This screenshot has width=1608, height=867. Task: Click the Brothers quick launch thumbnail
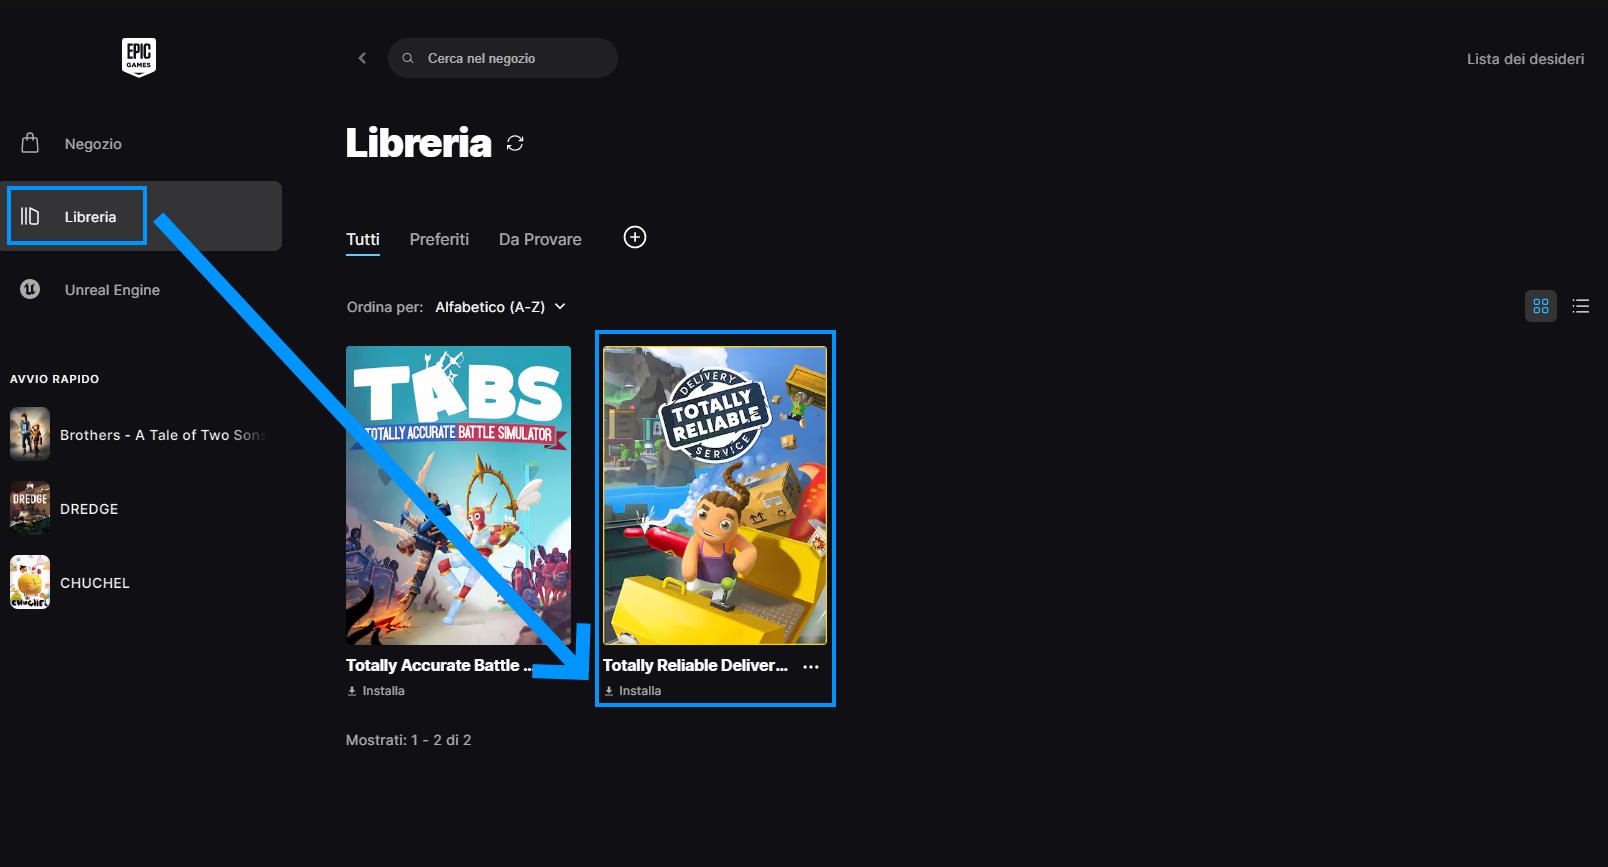(30, 434)
